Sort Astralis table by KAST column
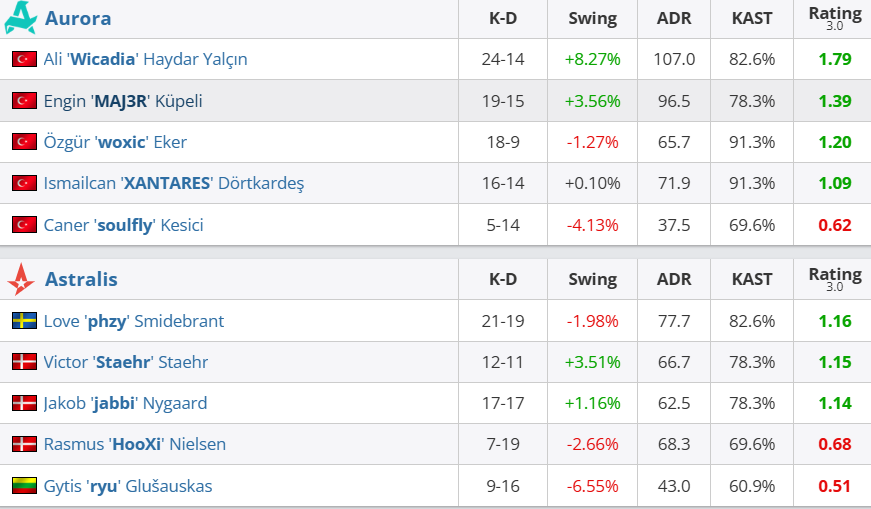871x509 pixels. click(x=752, y=279)
